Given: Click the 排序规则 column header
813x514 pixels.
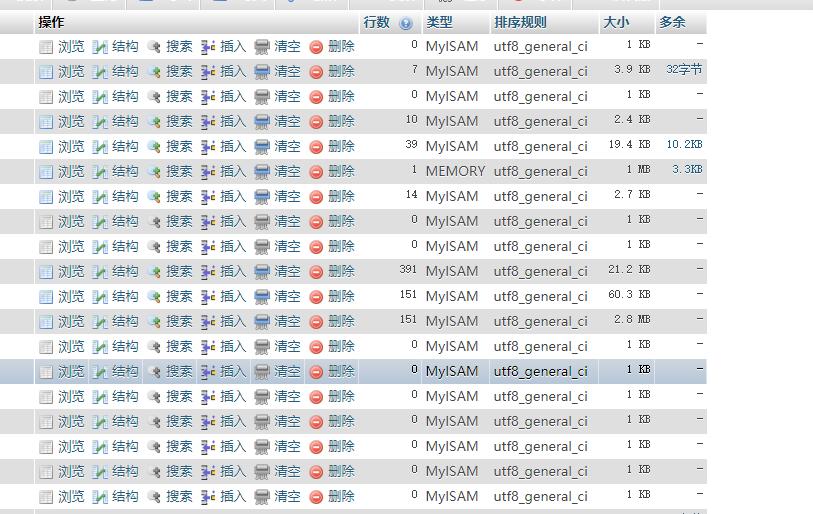Looking at the screenshot, I should (520, 22).
